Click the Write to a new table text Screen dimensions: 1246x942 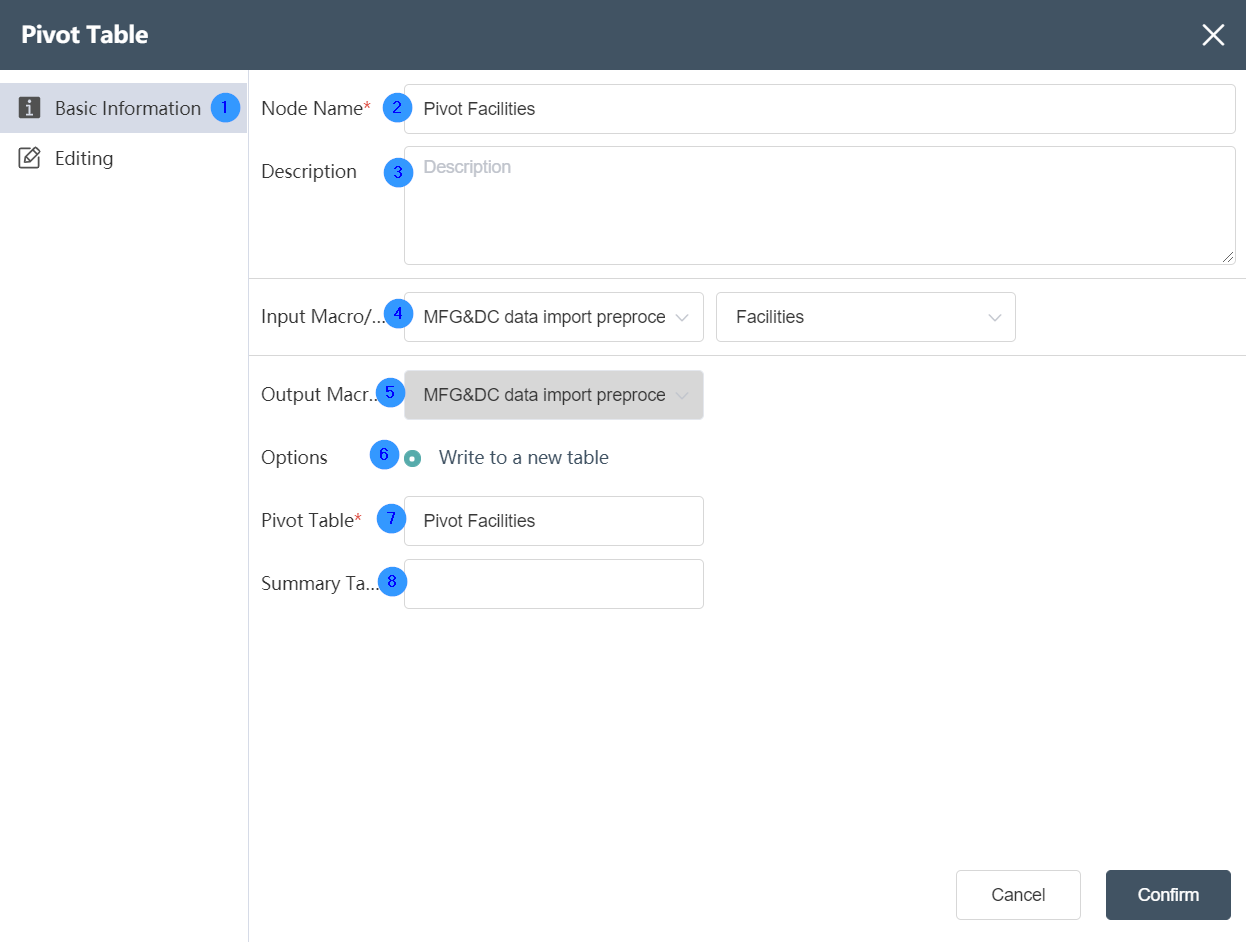pos(524,458)
